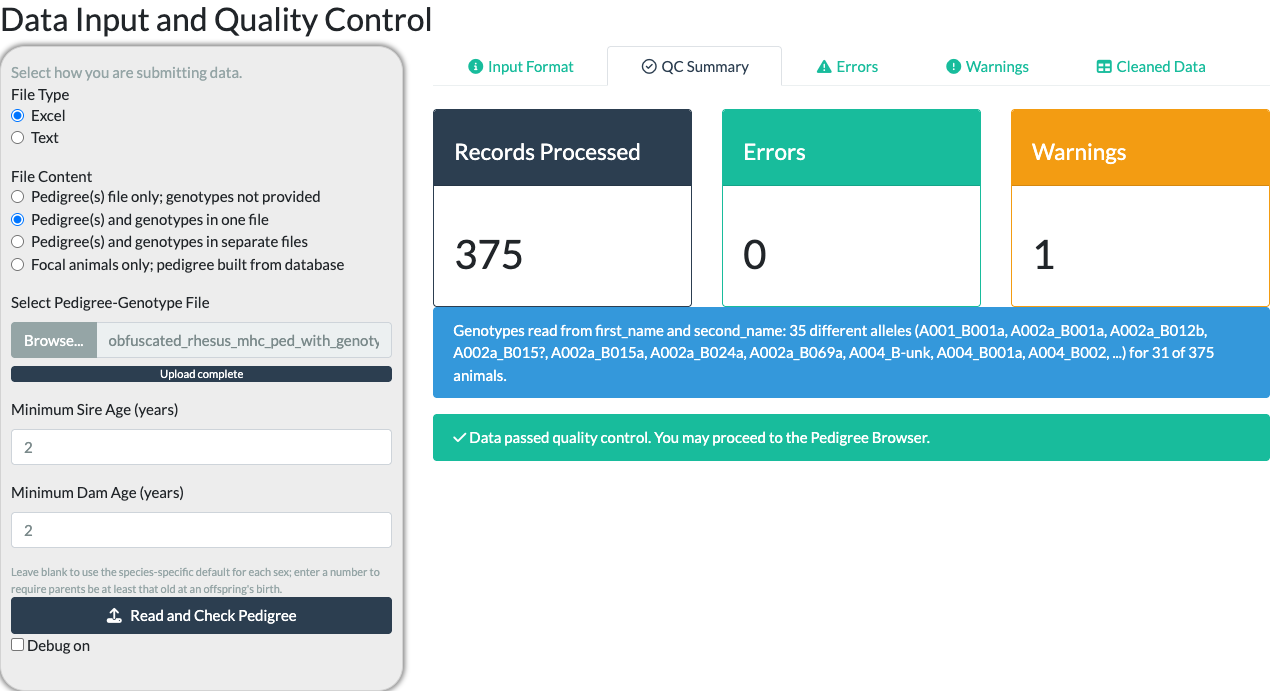This screenshot has width=1270, height=691.
Task: Click the warning triangle icon beside Errors
Action: [x=824, y=67]
